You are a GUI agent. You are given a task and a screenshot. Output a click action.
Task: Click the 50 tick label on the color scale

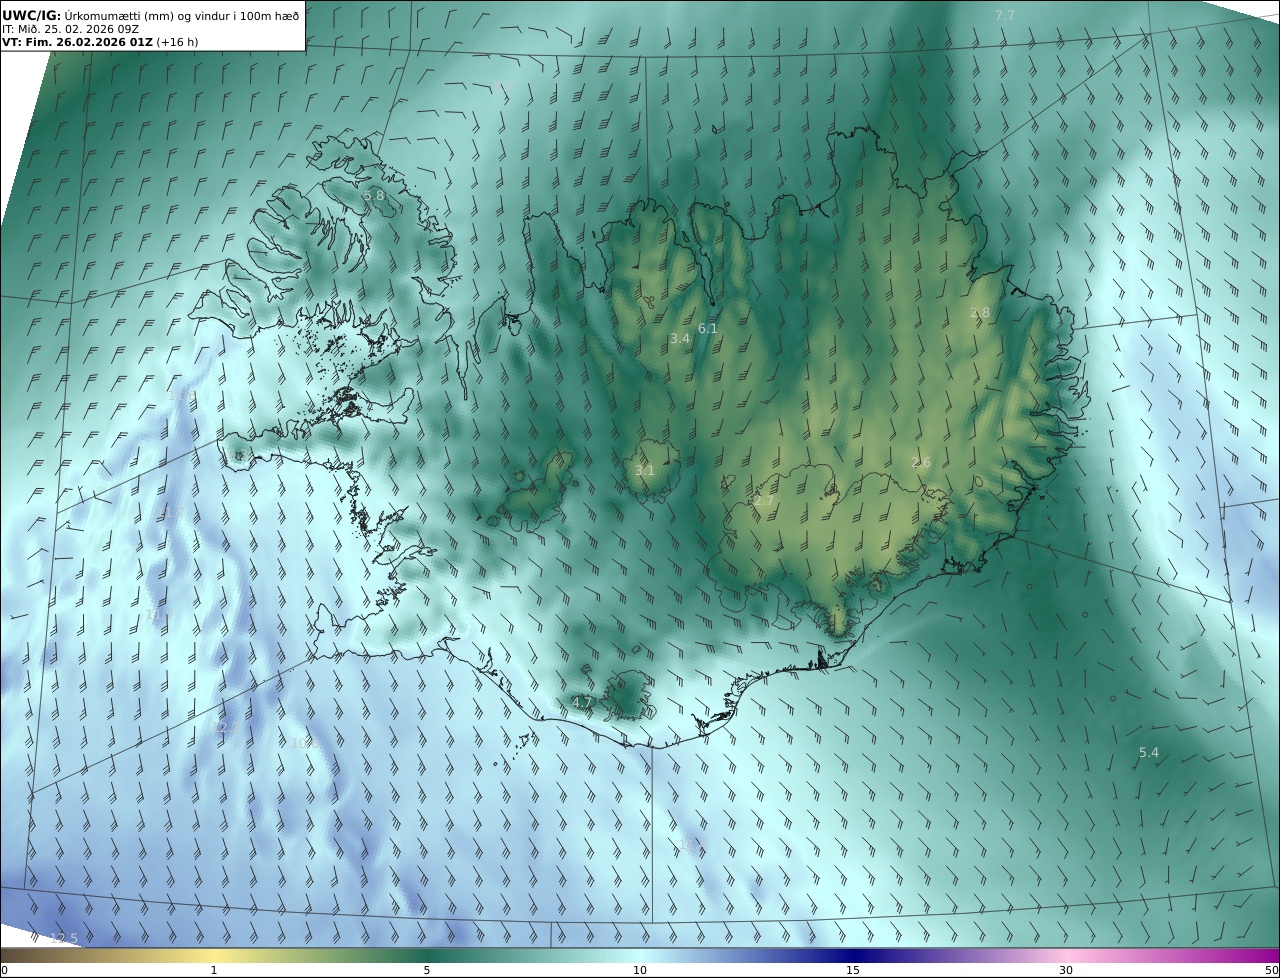pyautogui.click(x=1271, y=970)
